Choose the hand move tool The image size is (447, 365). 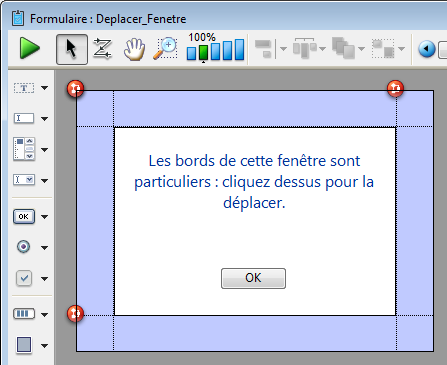pyautogui.click(x=134, y=49)
